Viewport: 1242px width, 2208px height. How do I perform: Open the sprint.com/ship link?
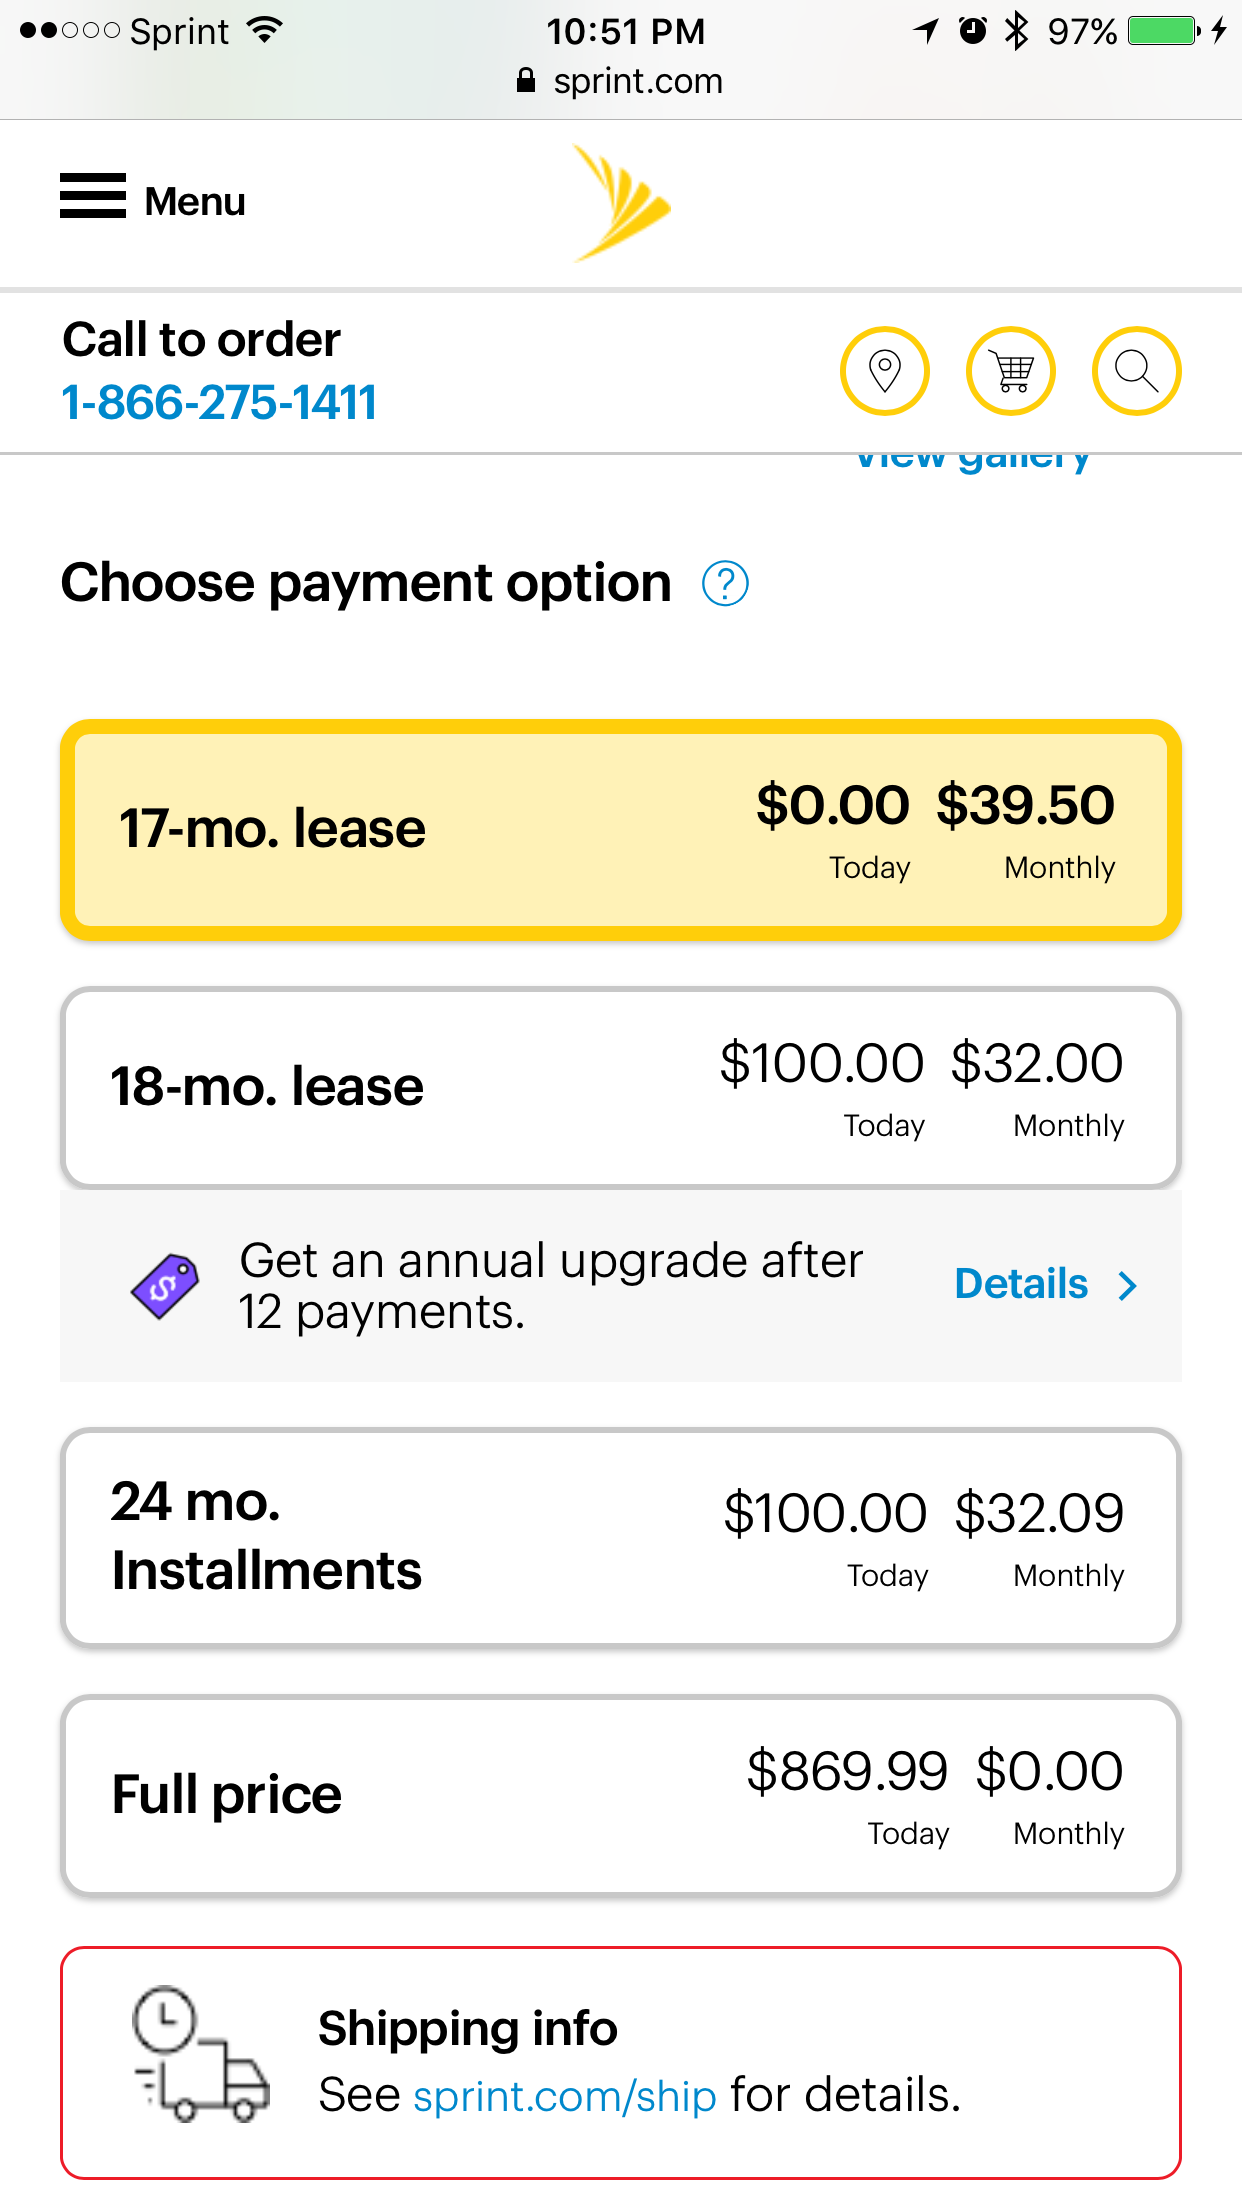[x=565, y=2096]
